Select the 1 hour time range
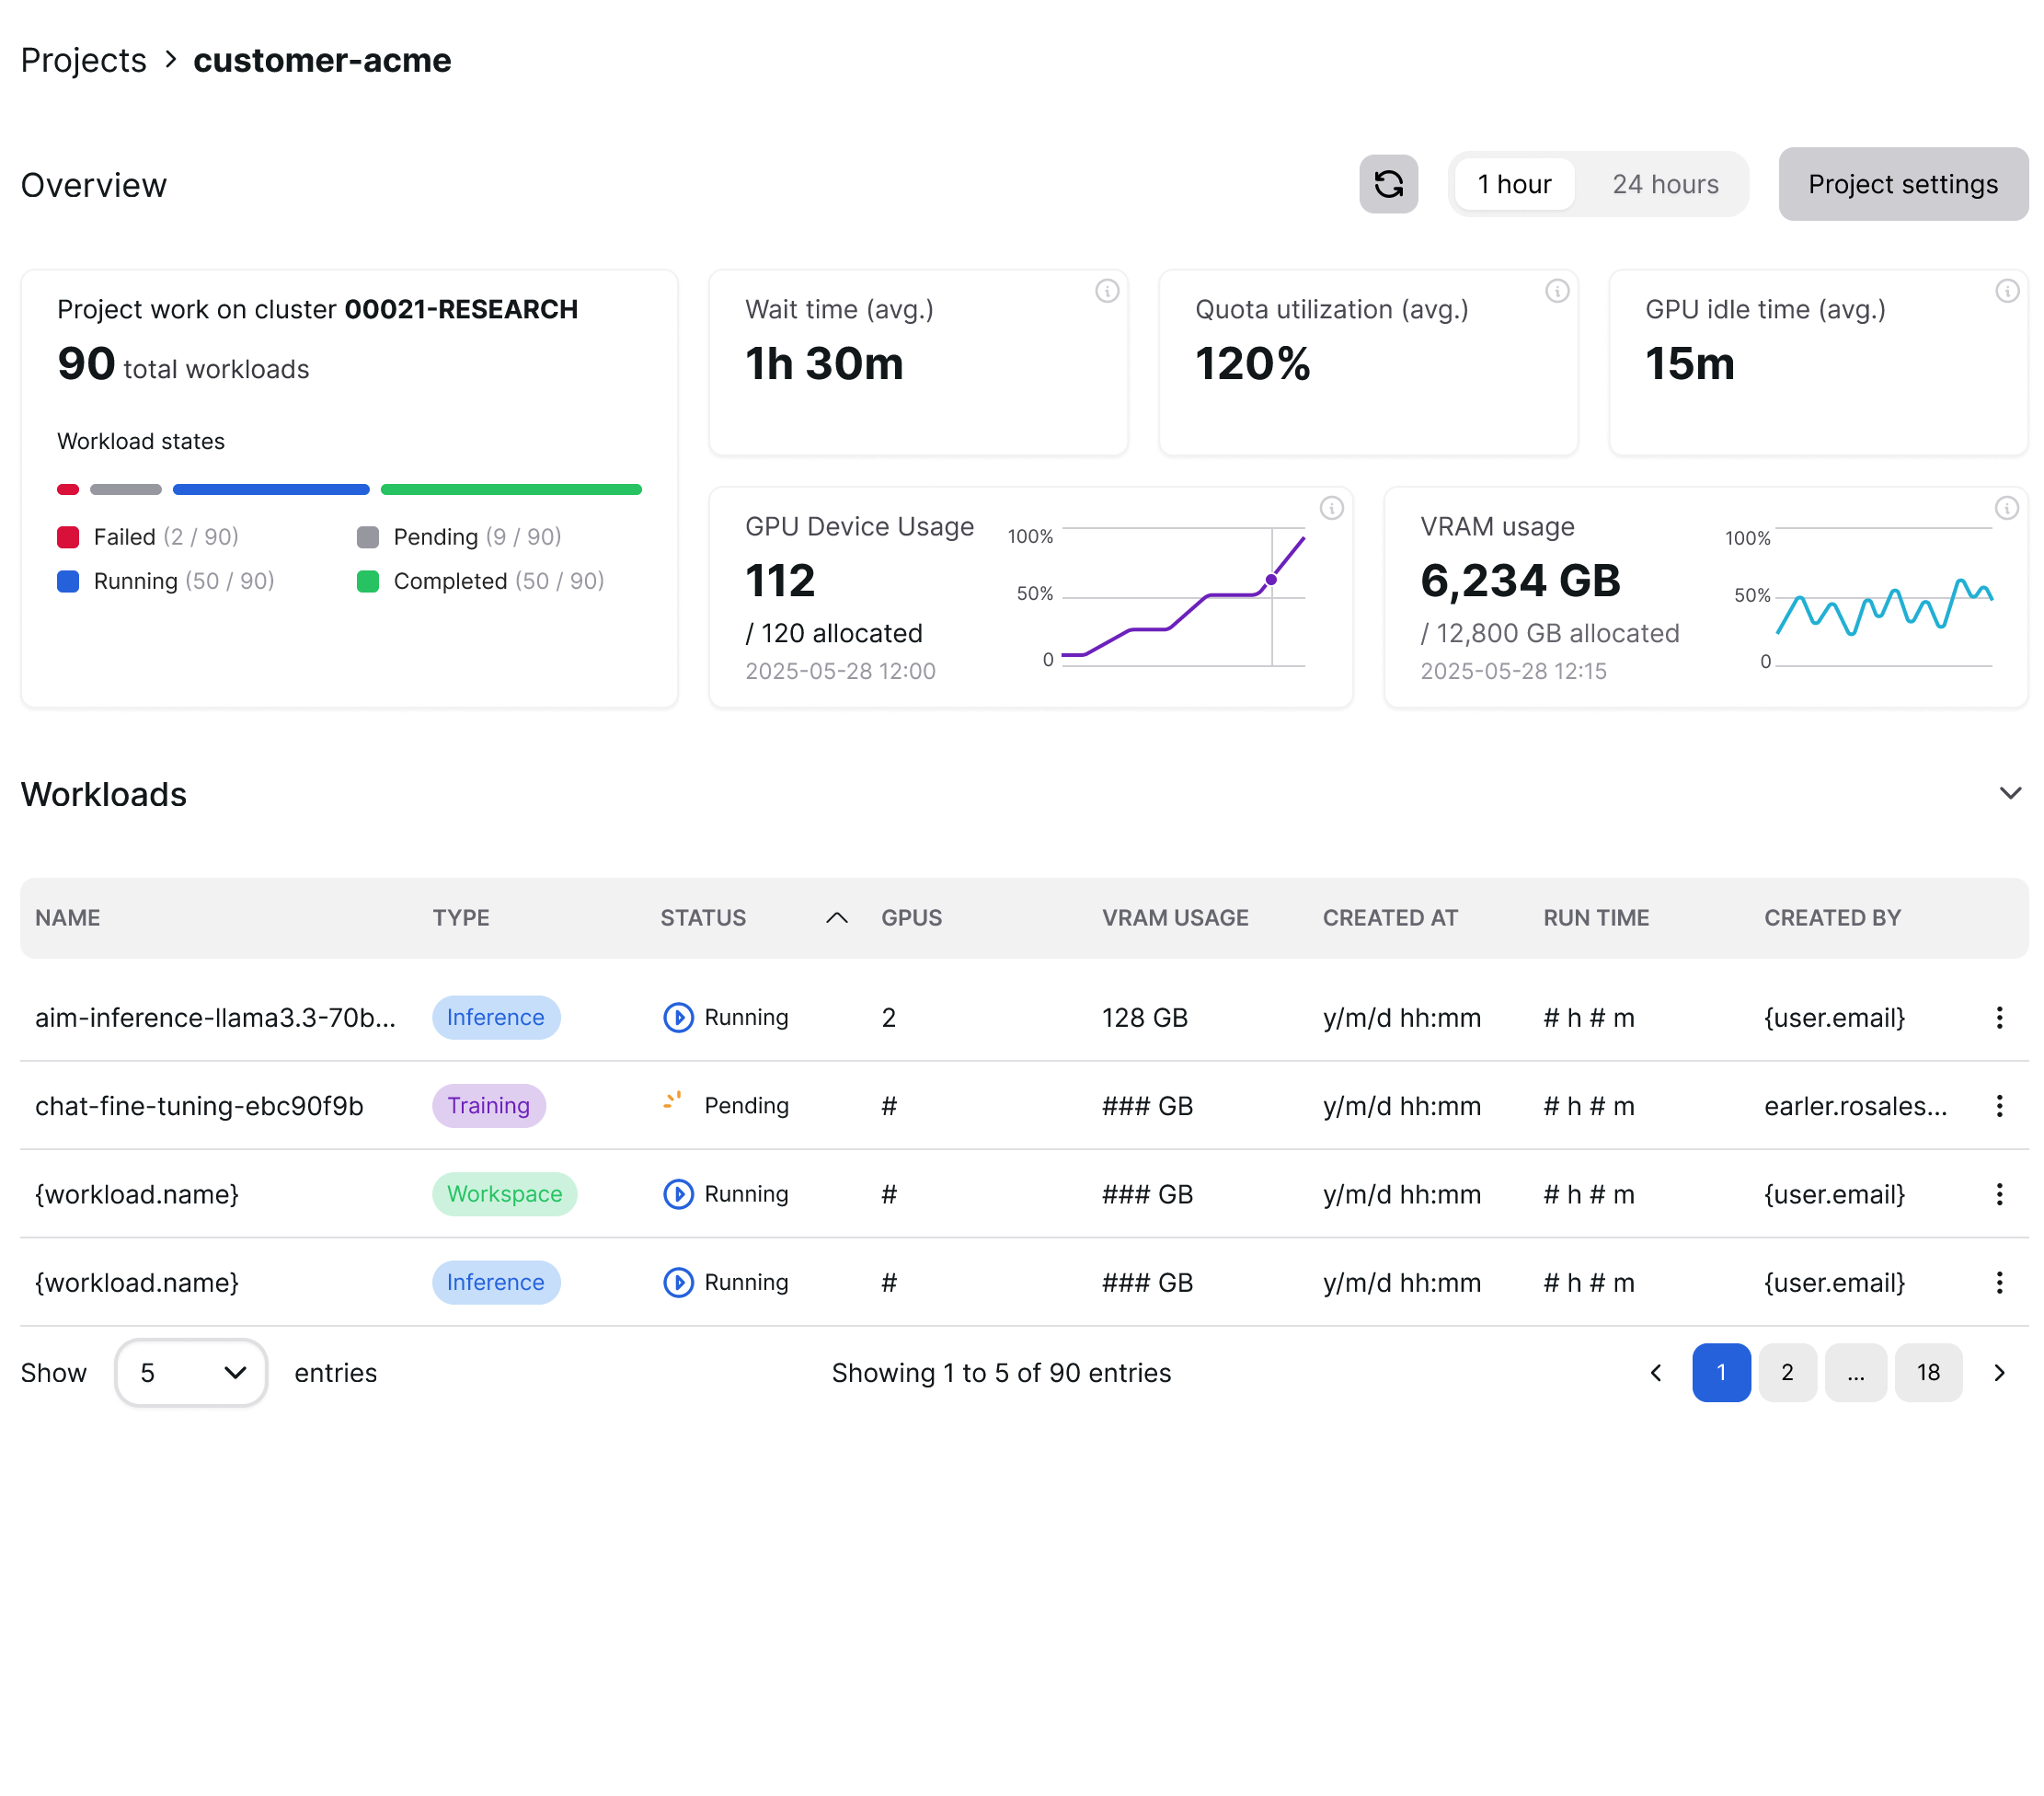2044x1796 pixels. coord(1514,184)
